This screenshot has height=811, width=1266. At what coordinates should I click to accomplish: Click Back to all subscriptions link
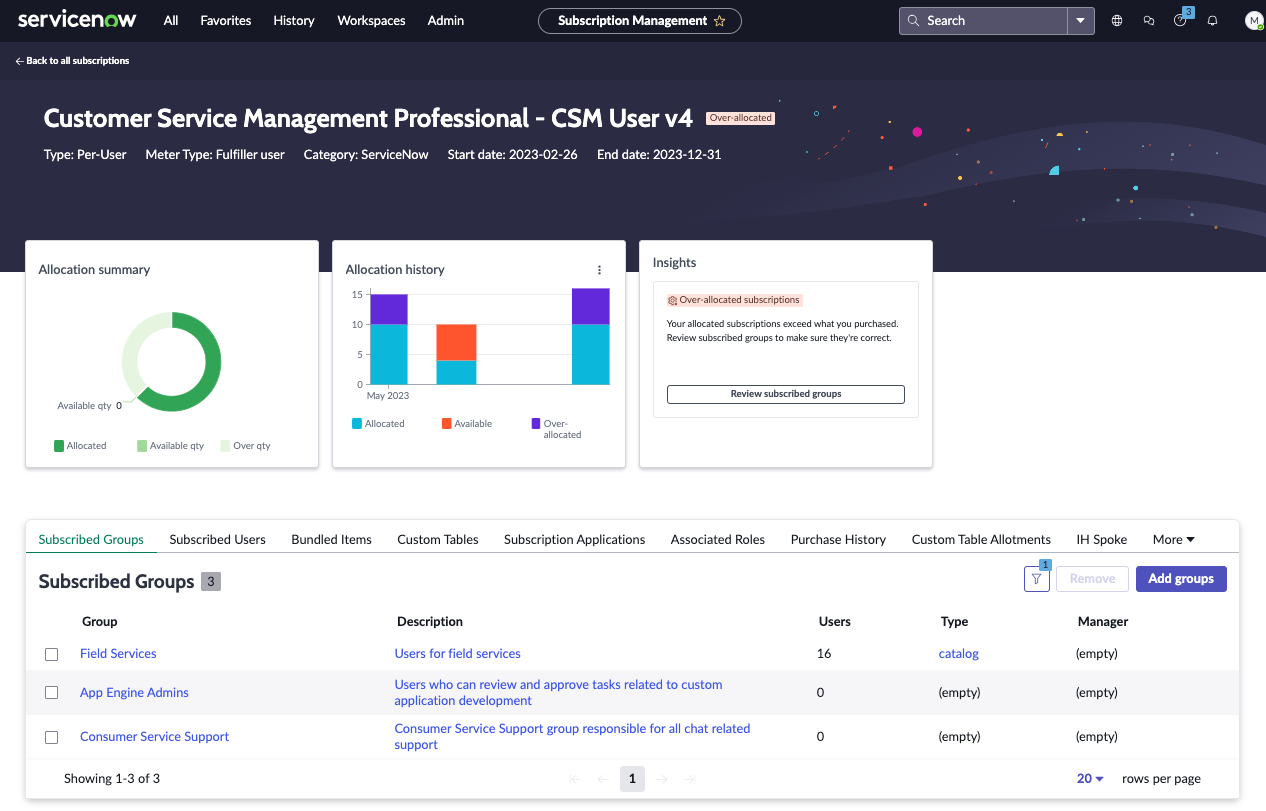[72, 61]
